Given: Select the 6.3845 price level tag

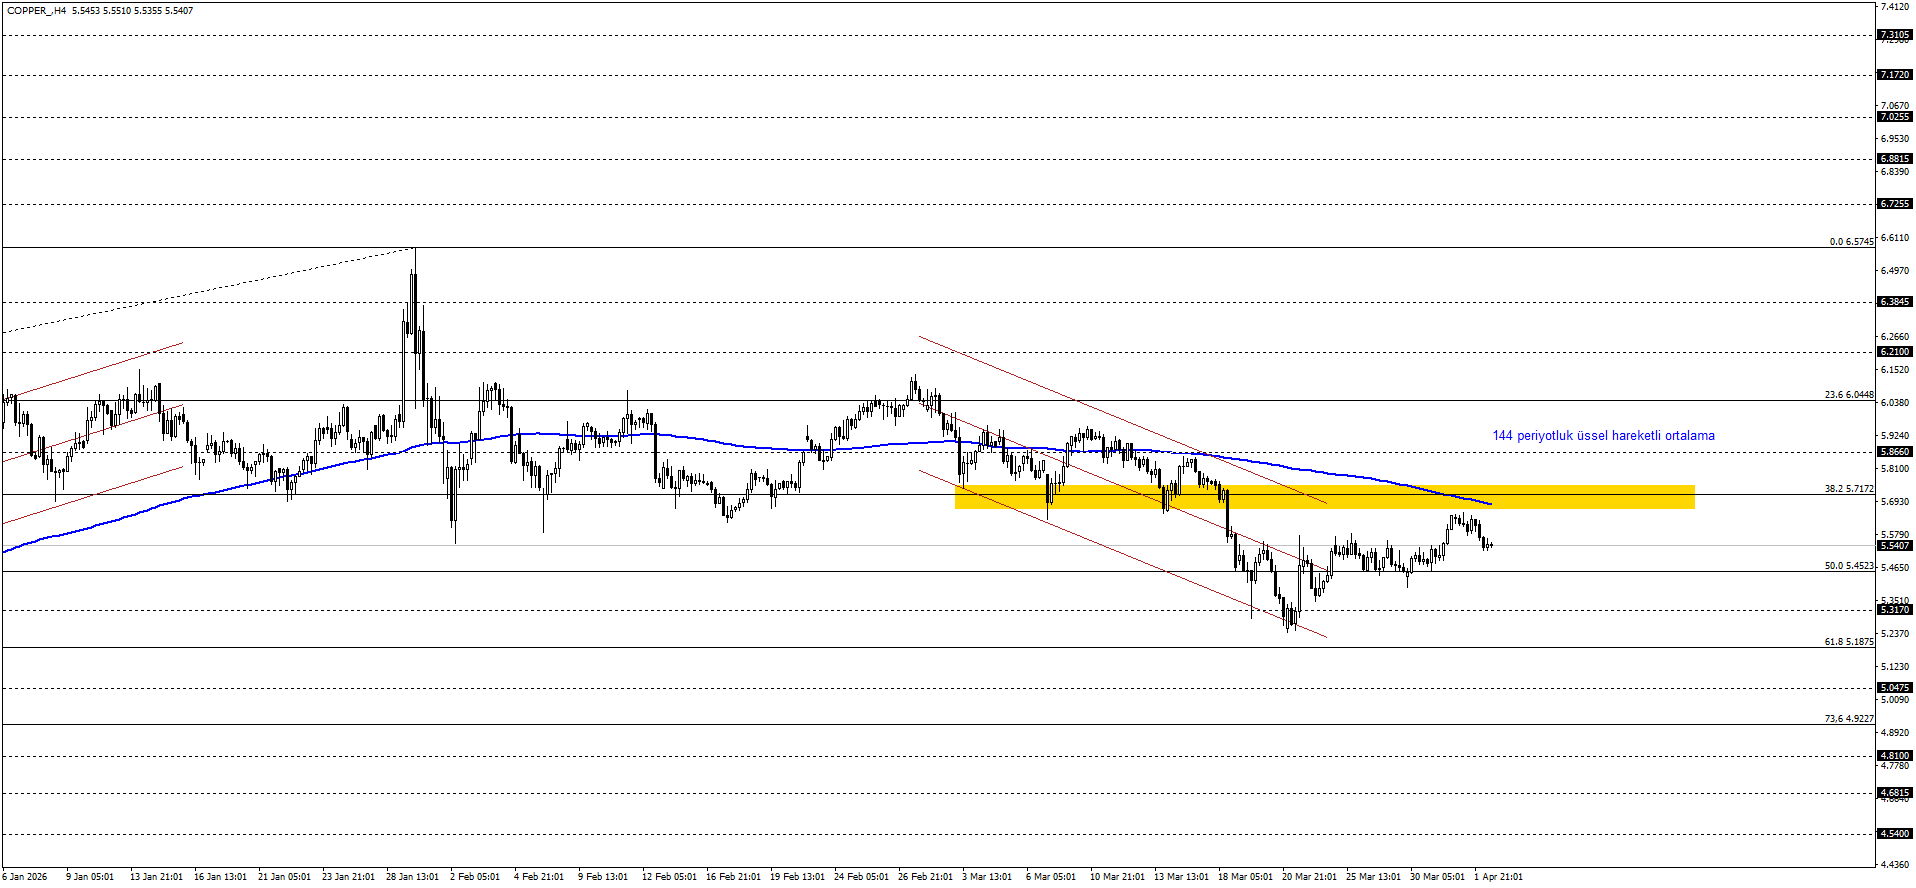Looking at the screenshot, I should (1894, 302).
